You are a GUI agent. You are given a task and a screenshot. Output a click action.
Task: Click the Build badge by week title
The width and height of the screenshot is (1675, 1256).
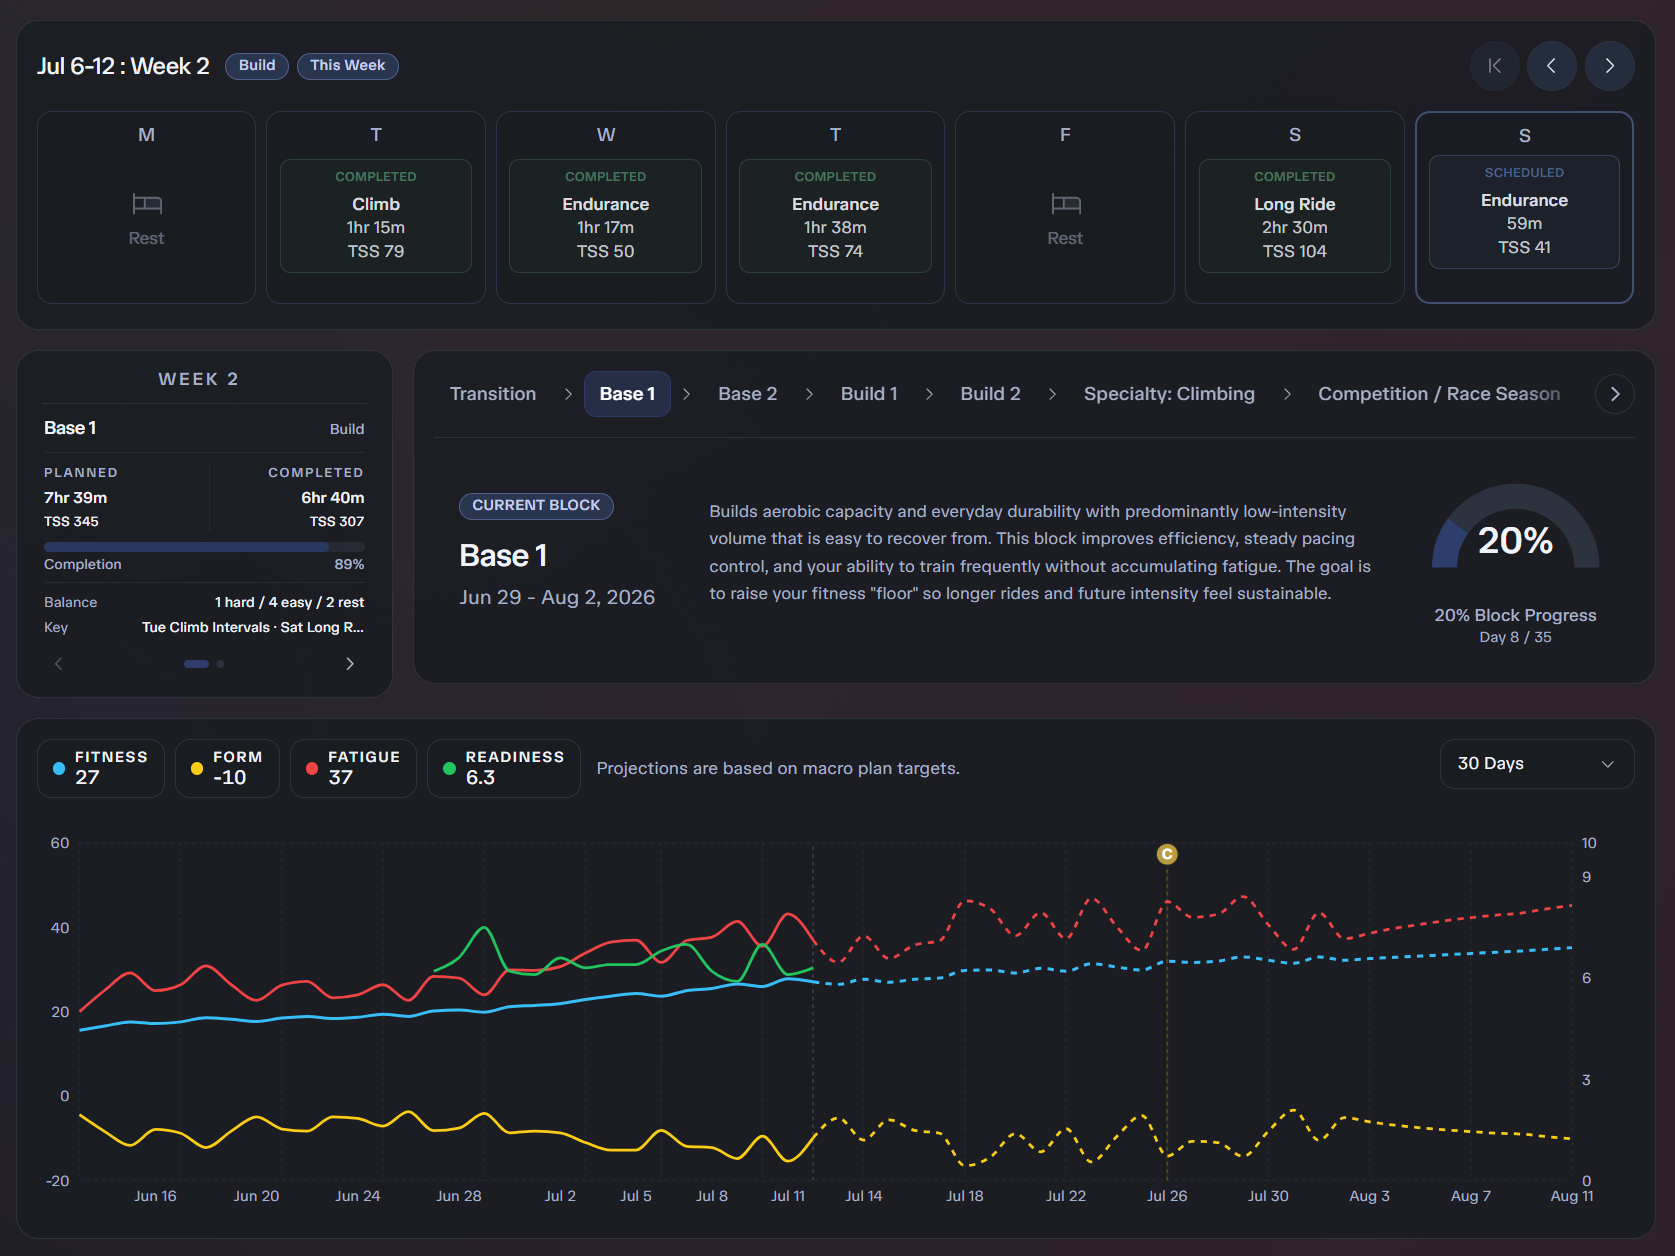click(x=257, y=66)
